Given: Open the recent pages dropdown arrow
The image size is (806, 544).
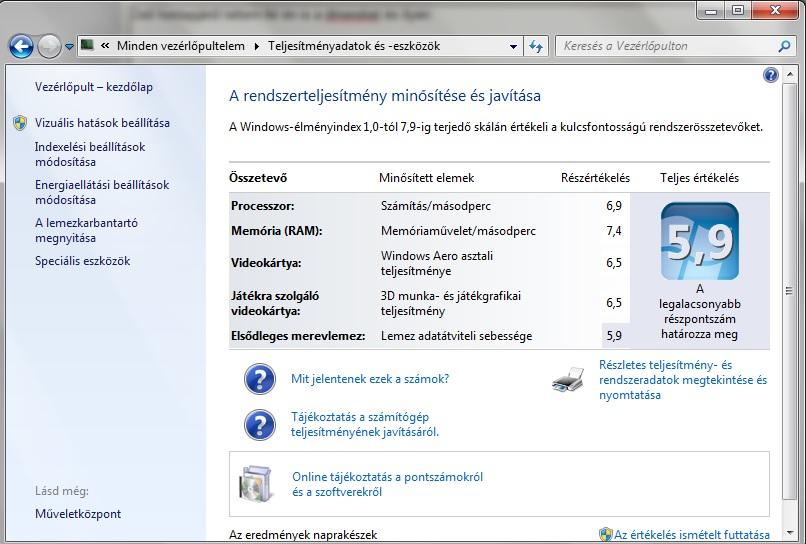Looking at the screenshot, I should pyautogui.click(x=69, y=47).
